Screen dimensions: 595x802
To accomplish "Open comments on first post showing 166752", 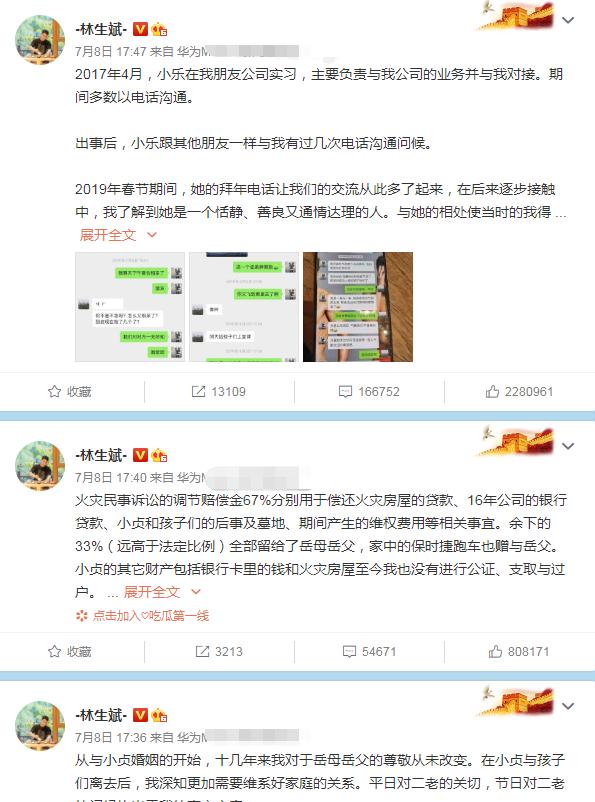I will [369, 392].
